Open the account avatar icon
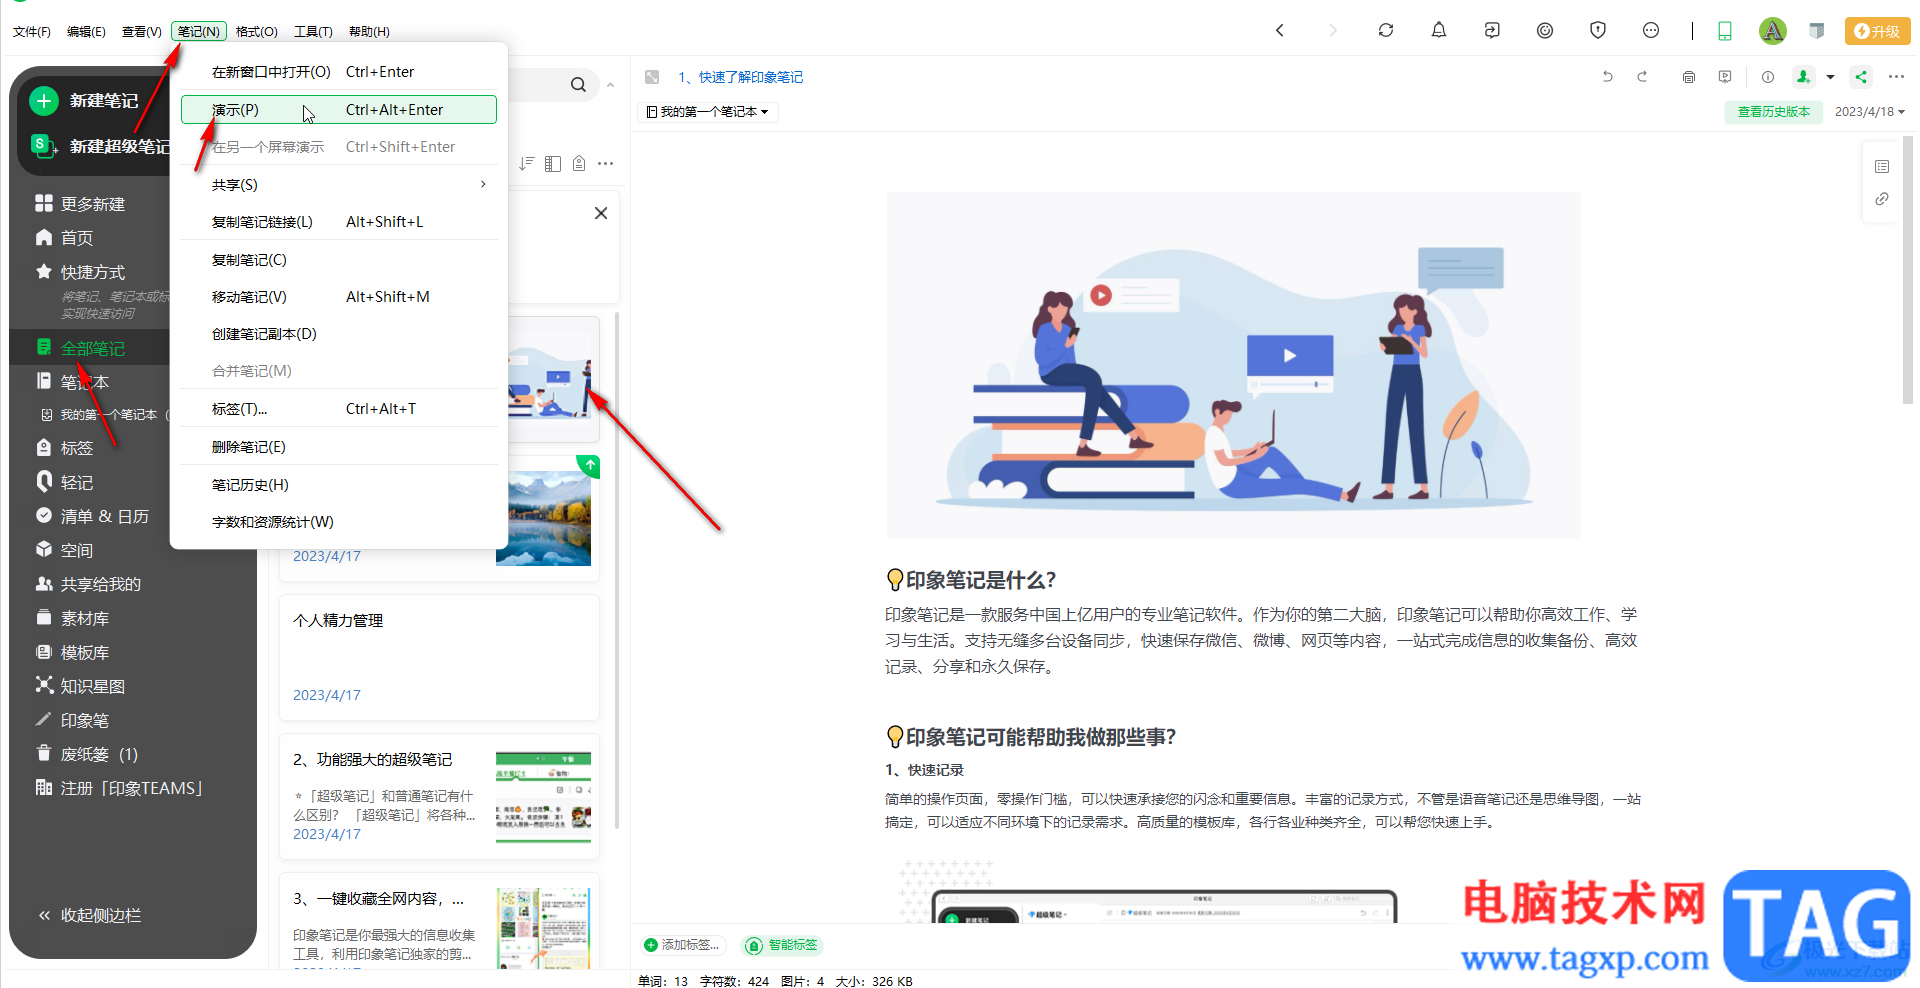Image resolution: width=1920 pixels, height=988 pixels. [1772, 30]
